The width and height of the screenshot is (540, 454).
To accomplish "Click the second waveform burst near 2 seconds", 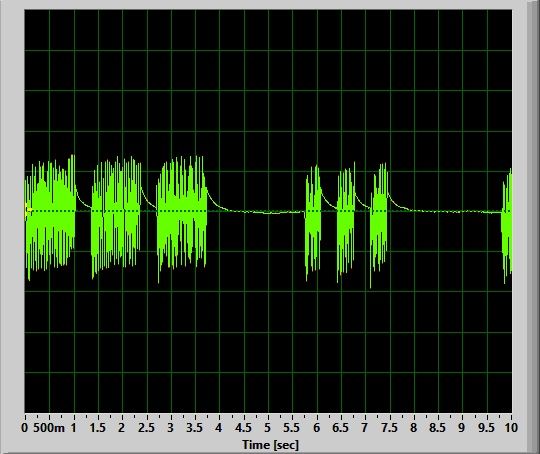I will pos(116,217).
